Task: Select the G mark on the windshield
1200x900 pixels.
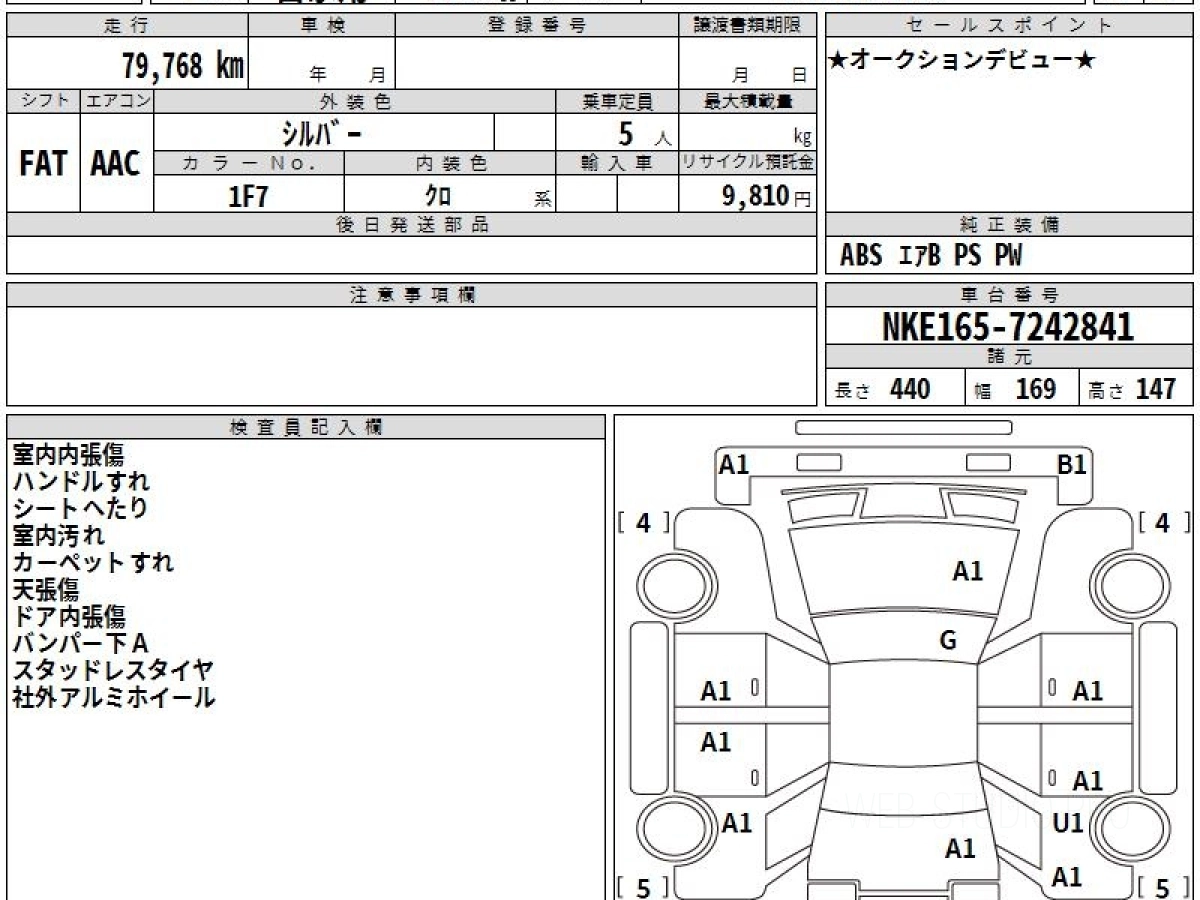Action: (x=948, y=641)
